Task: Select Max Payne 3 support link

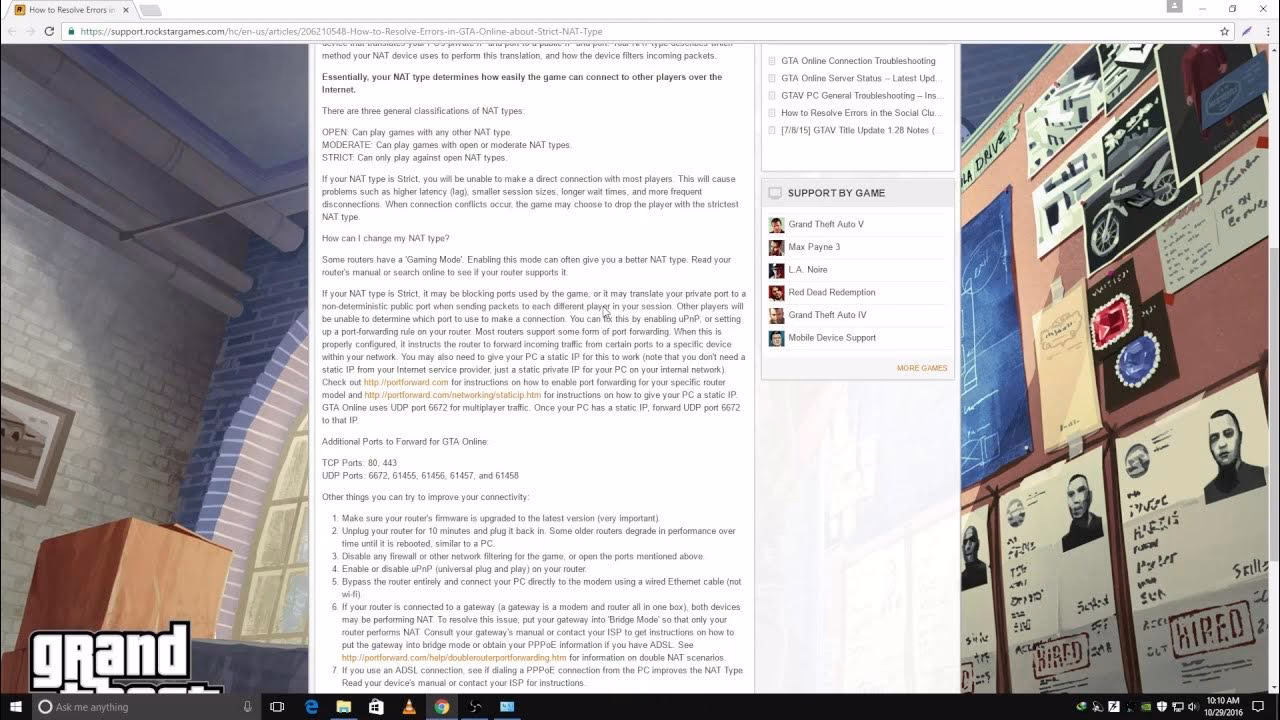Action: 814,247
